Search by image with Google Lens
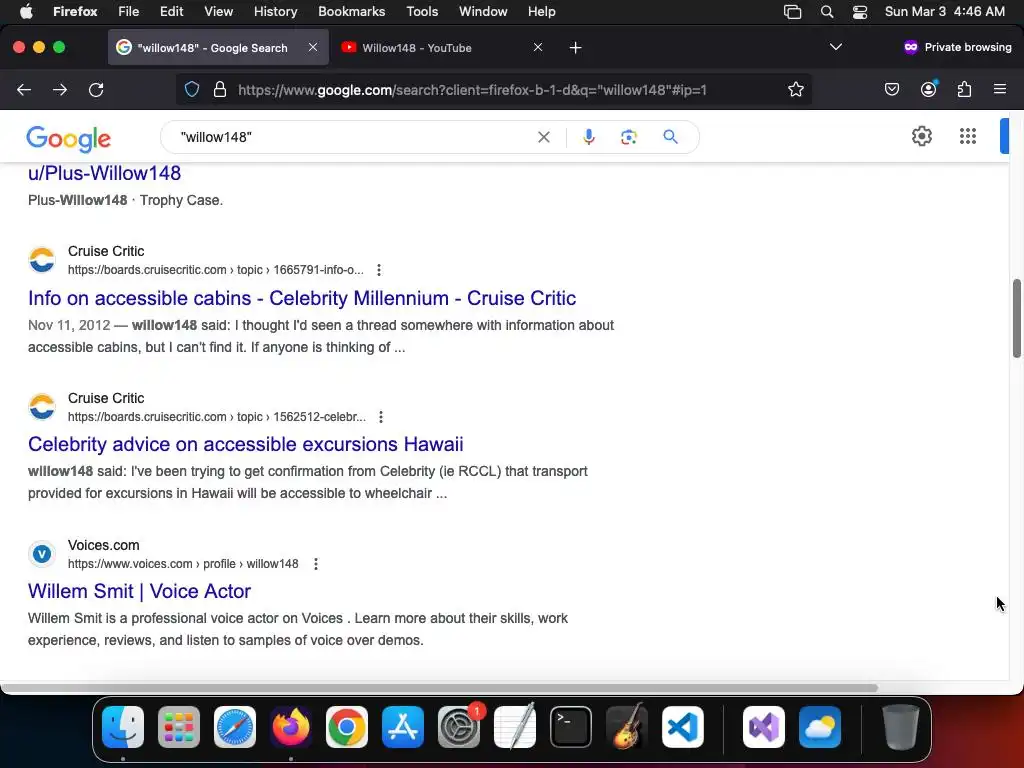 tap(629, 137)
